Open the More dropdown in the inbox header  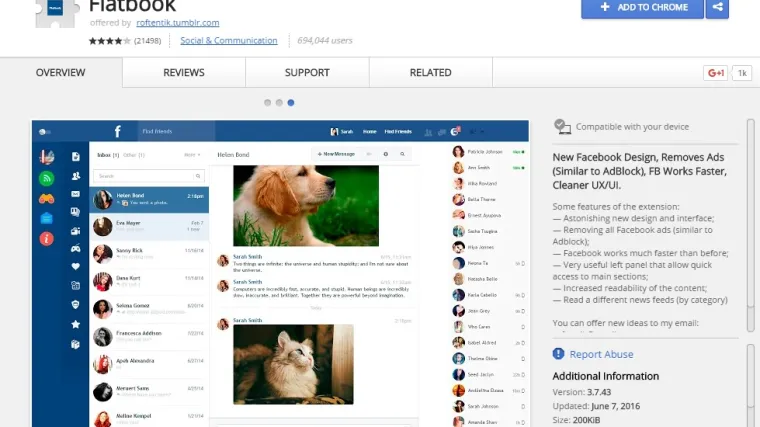coord(192,155)
